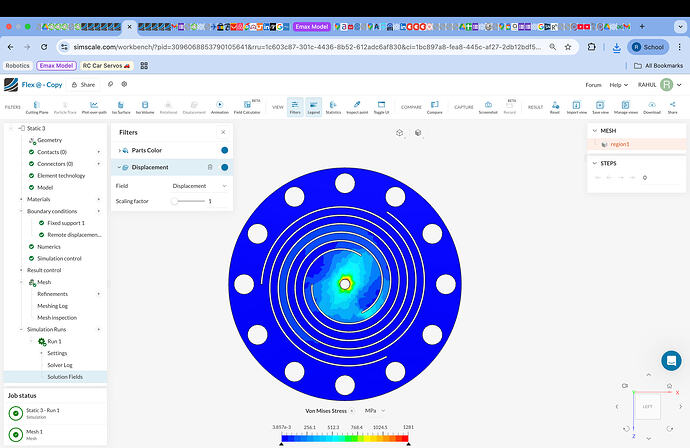The width and height of the screenshot is (690, 448).
Task: Click the Share button
Action: point(83,85)
